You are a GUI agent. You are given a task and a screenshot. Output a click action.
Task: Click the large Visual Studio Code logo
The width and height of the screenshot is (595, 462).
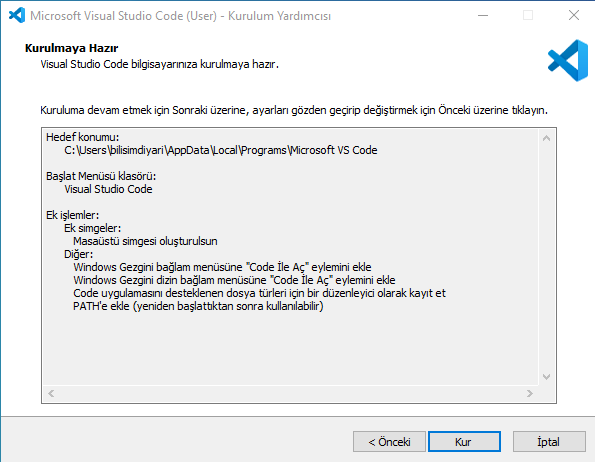(x=568, y=60)
